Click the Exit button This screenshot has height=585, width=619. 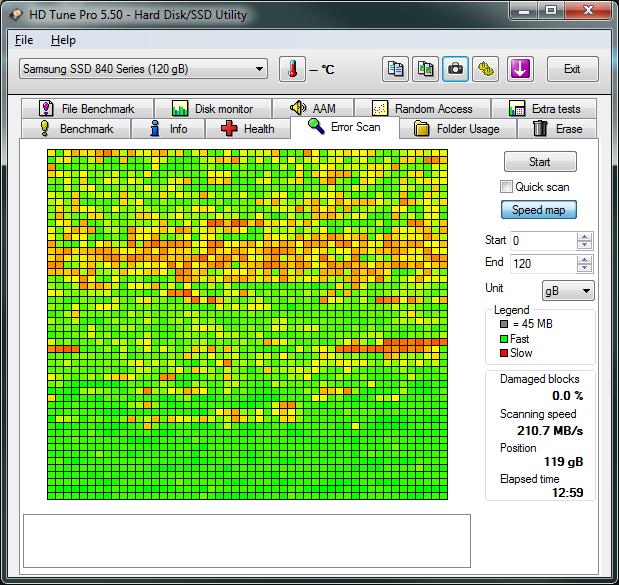click(572, 69)
